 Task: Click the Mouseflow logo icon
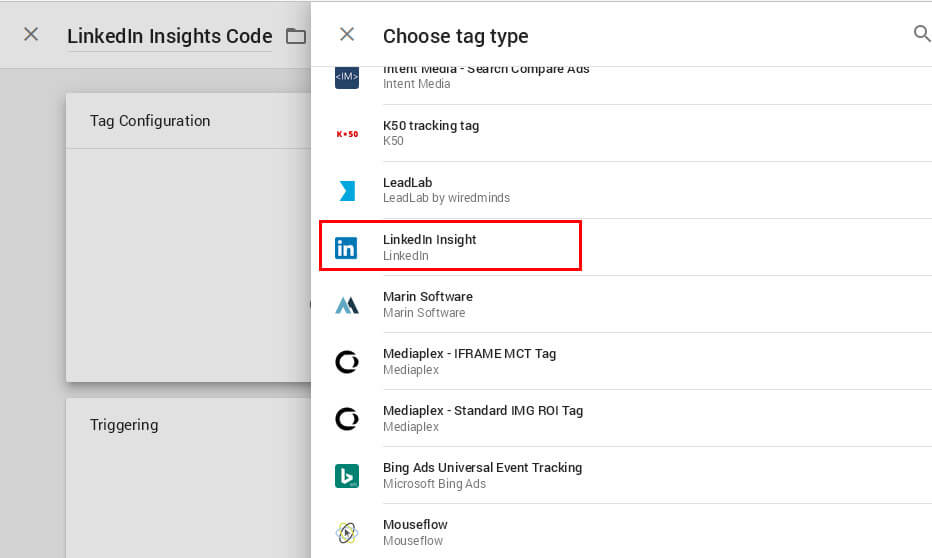click(x=347, y=532)
